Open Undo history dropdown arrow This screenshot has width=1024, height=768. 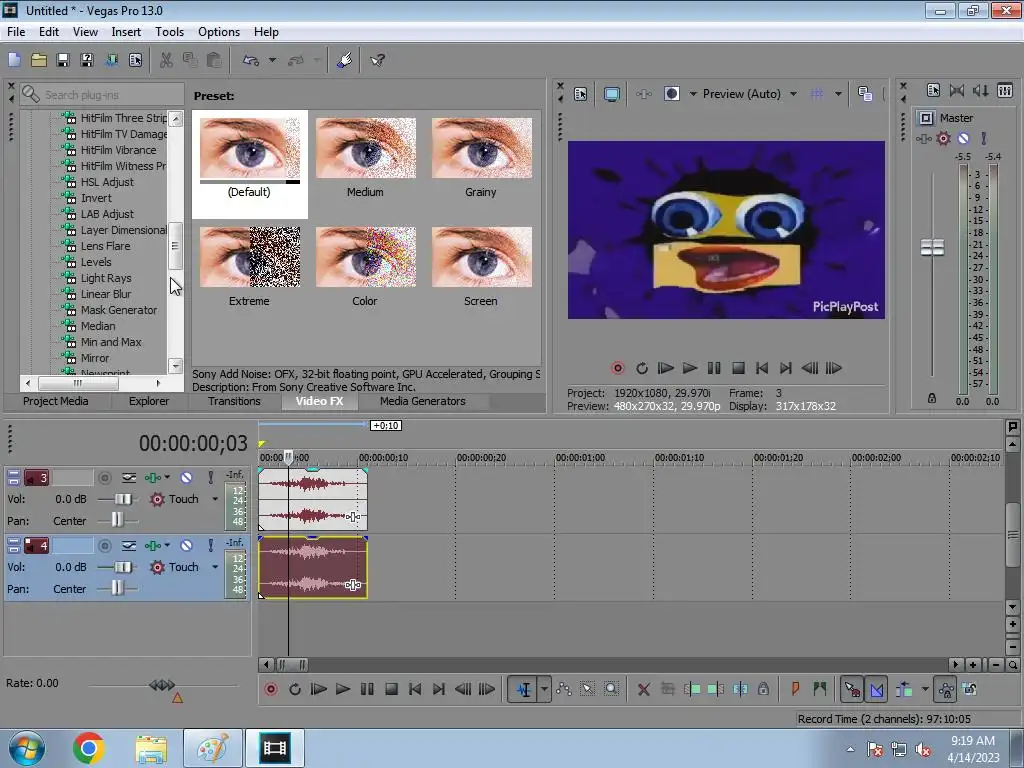272,60
